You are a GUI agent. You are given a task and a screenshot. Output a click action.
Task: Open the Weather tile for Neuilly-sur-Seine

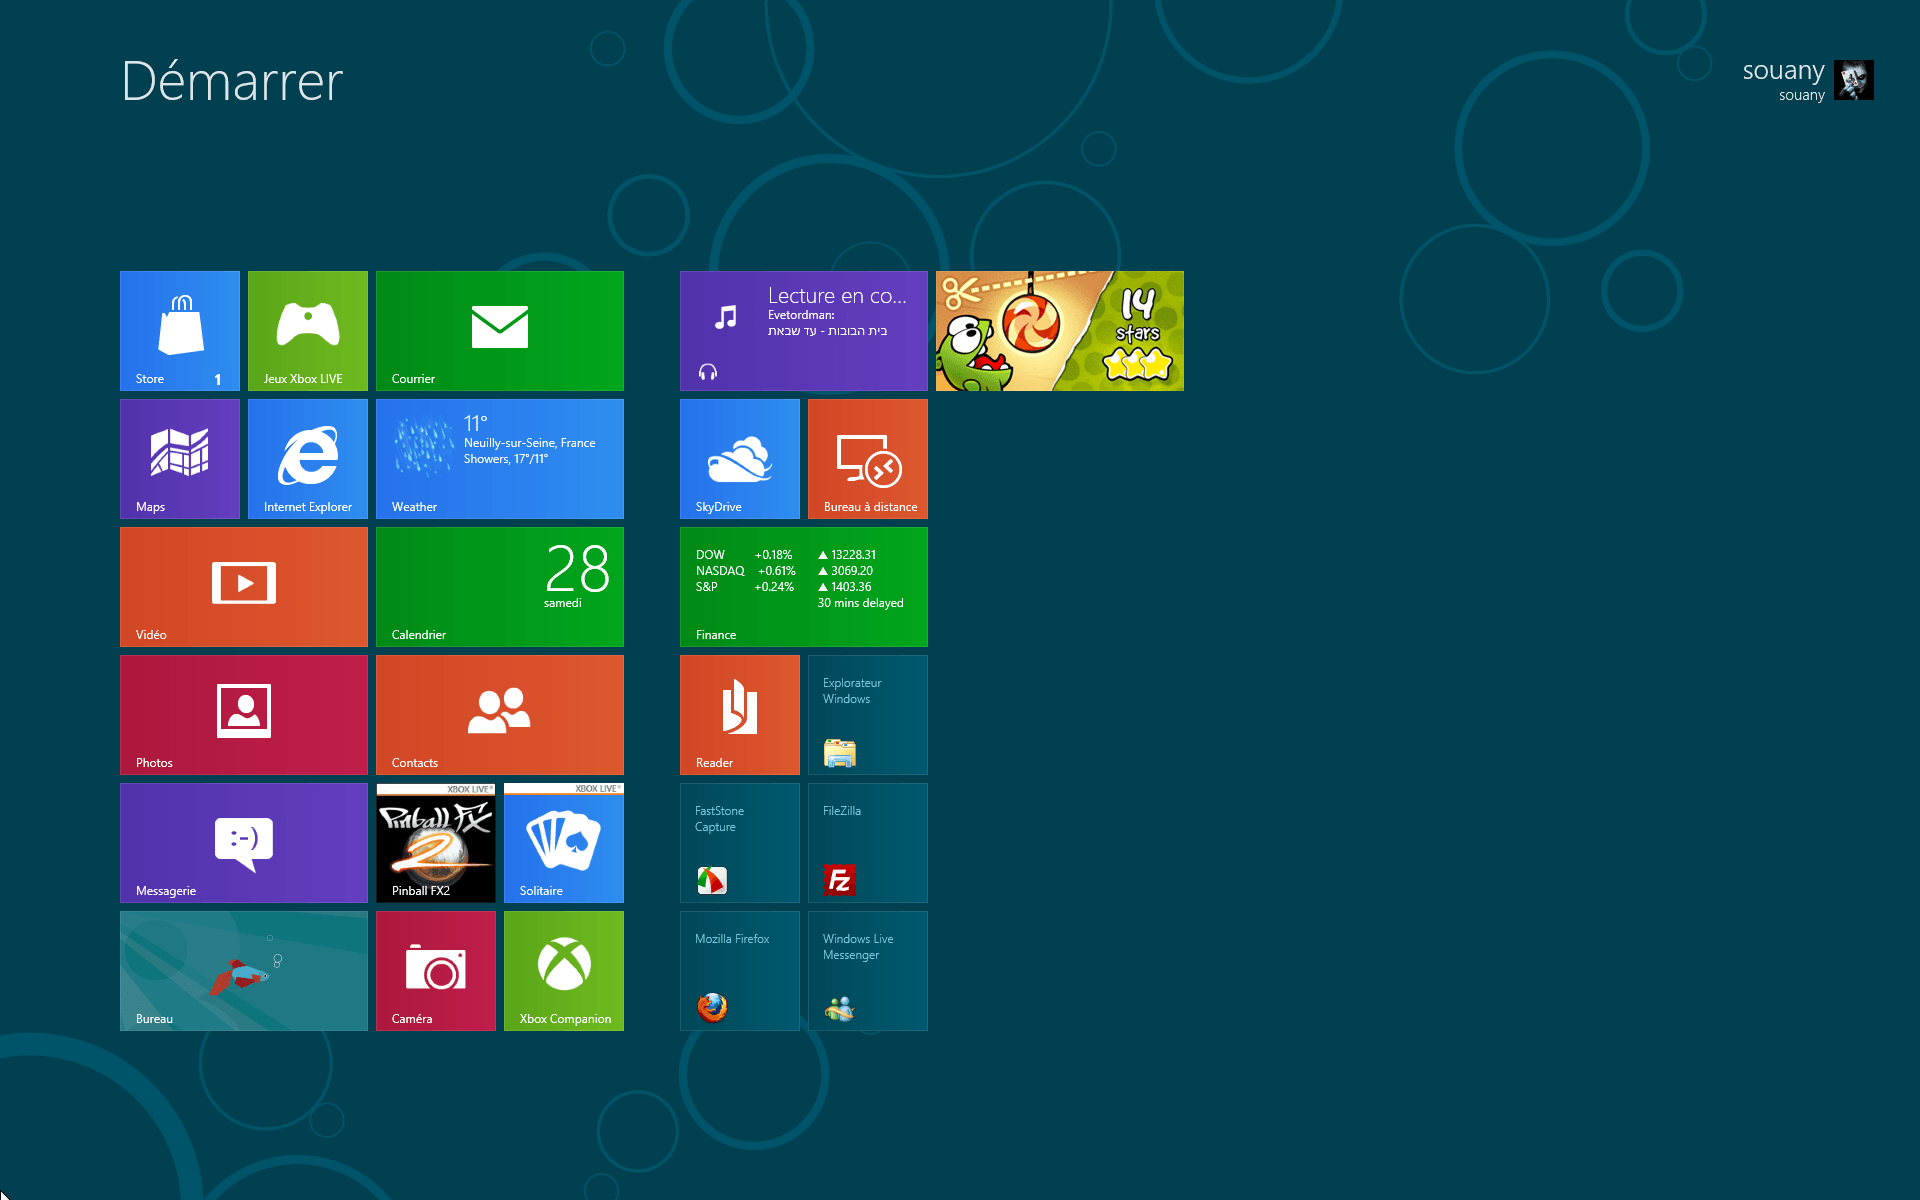coord(500,459)
